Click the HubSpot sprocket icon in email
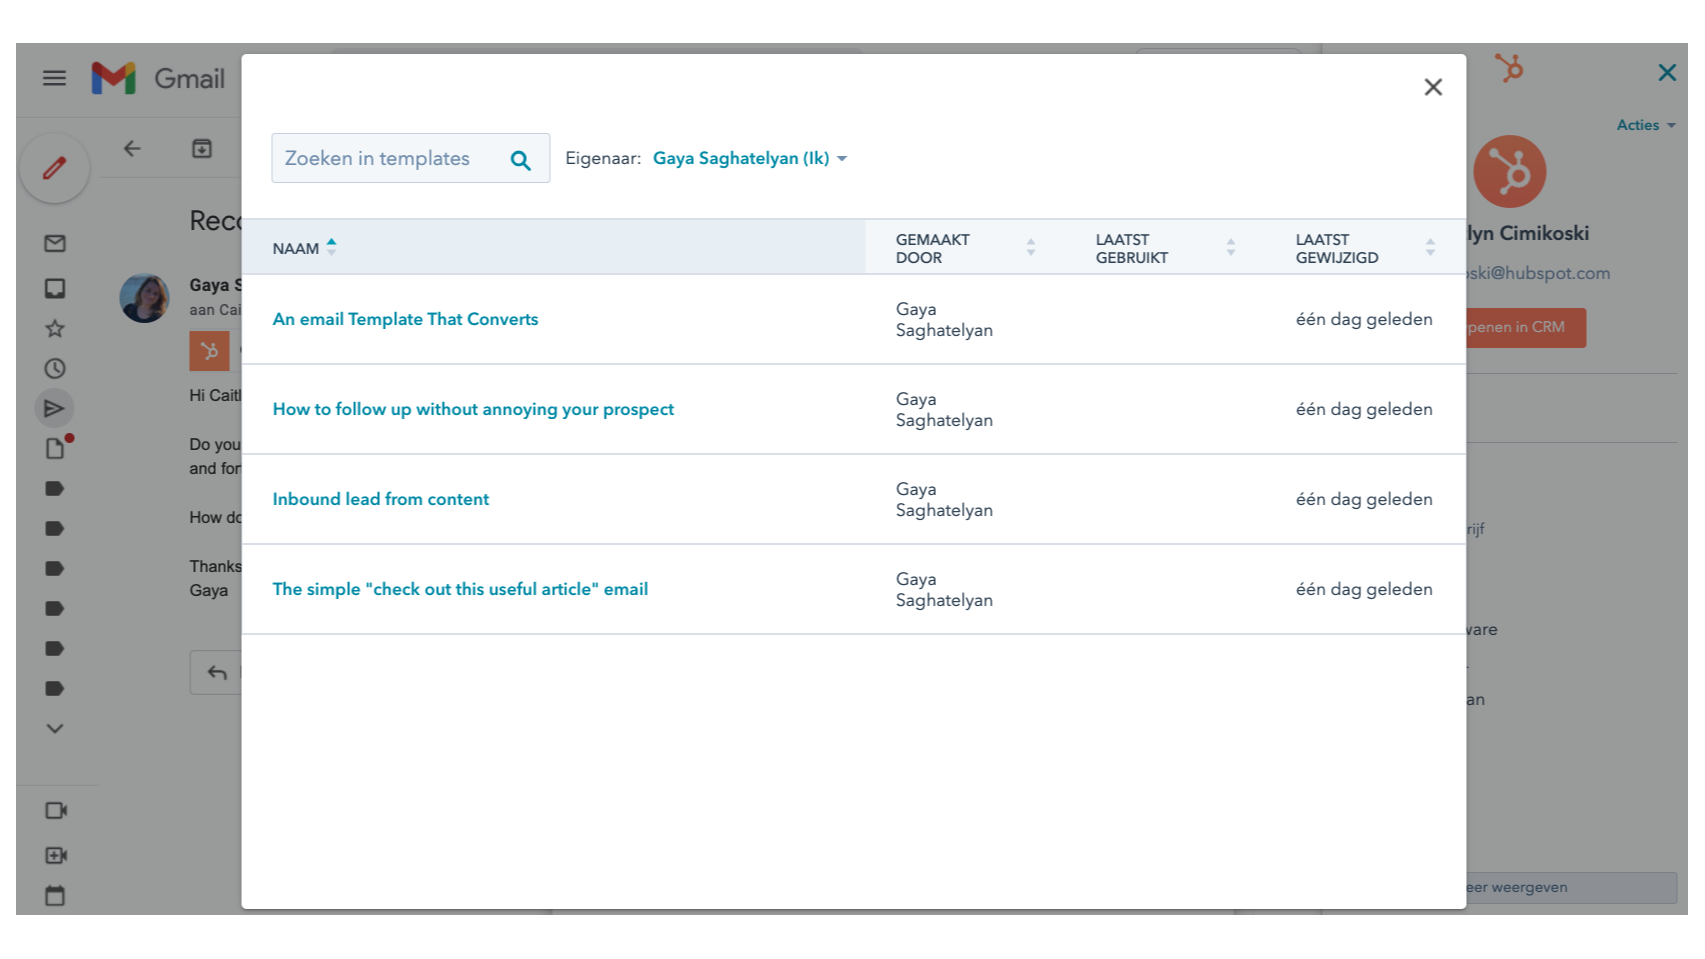 click(210, 351)
